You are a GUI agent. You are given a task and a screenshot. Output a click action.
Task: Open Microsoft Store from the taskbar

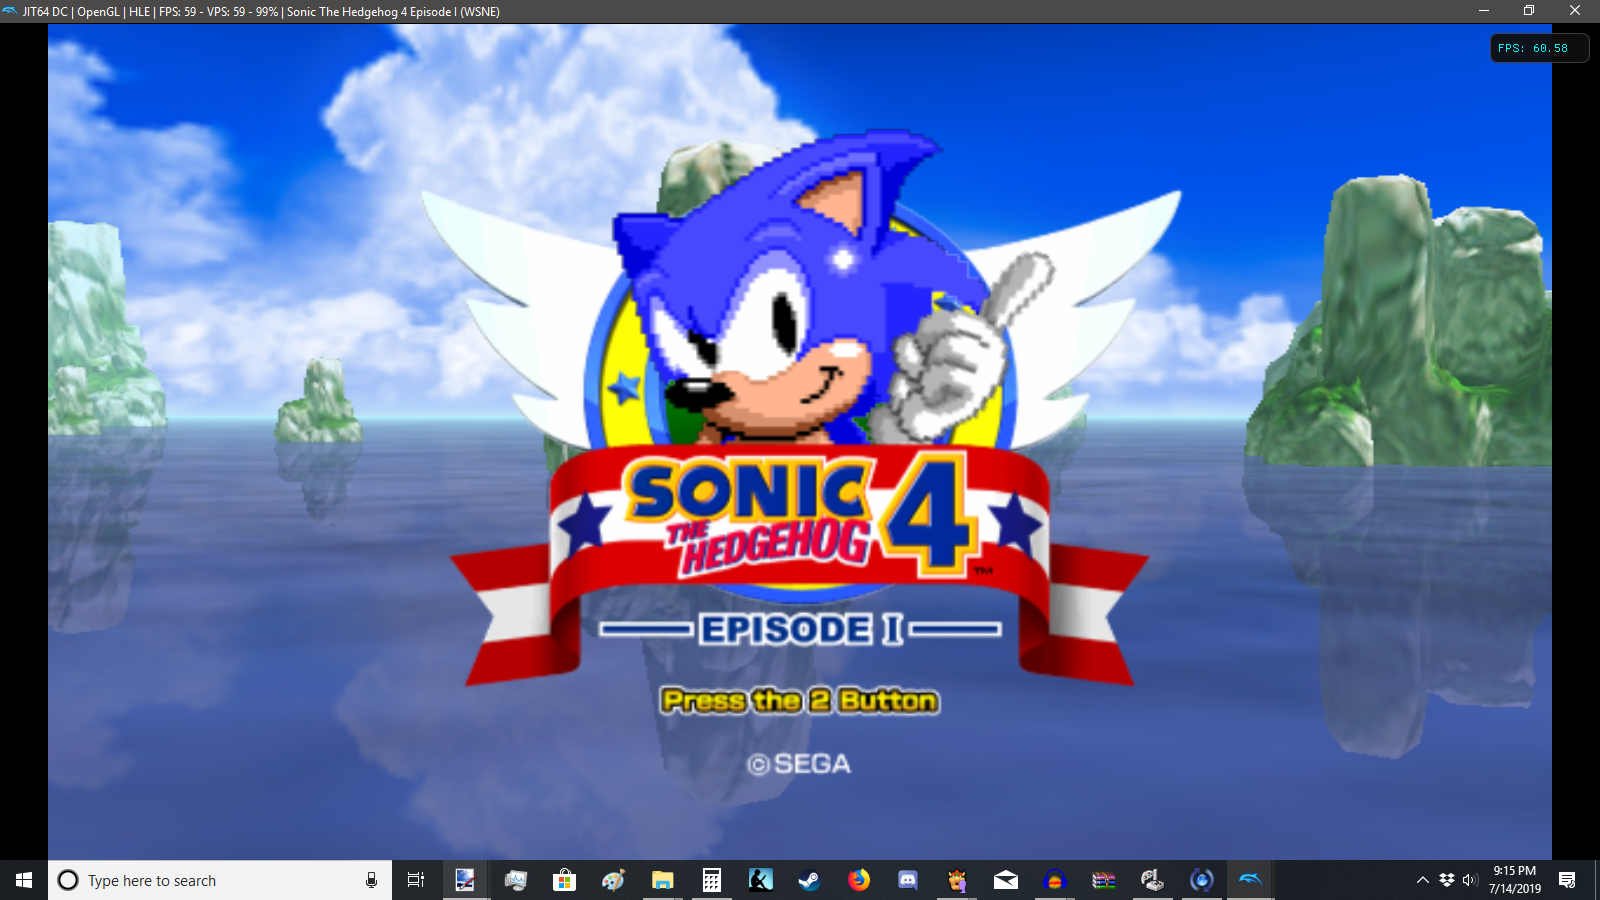(x=564, y=880)
